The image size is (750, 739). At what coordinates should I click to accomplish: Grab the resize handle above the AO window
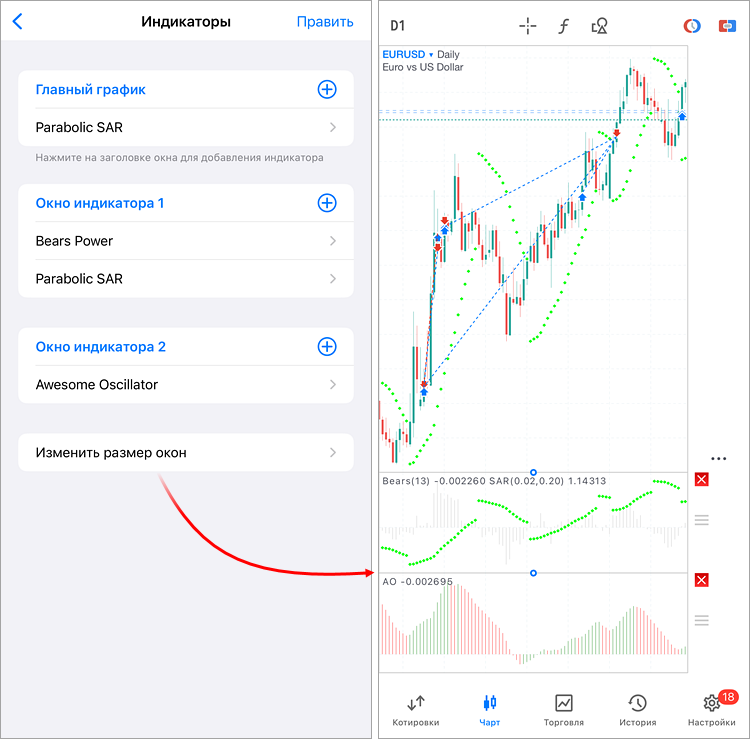533,573
